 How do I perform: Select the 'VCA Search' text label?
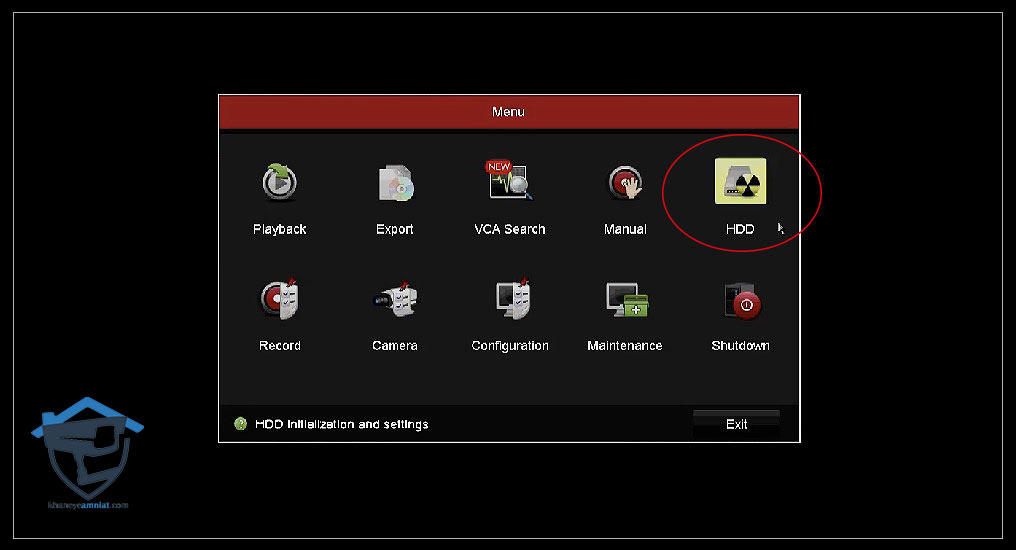pyautogui.click(x=510, y=230)
